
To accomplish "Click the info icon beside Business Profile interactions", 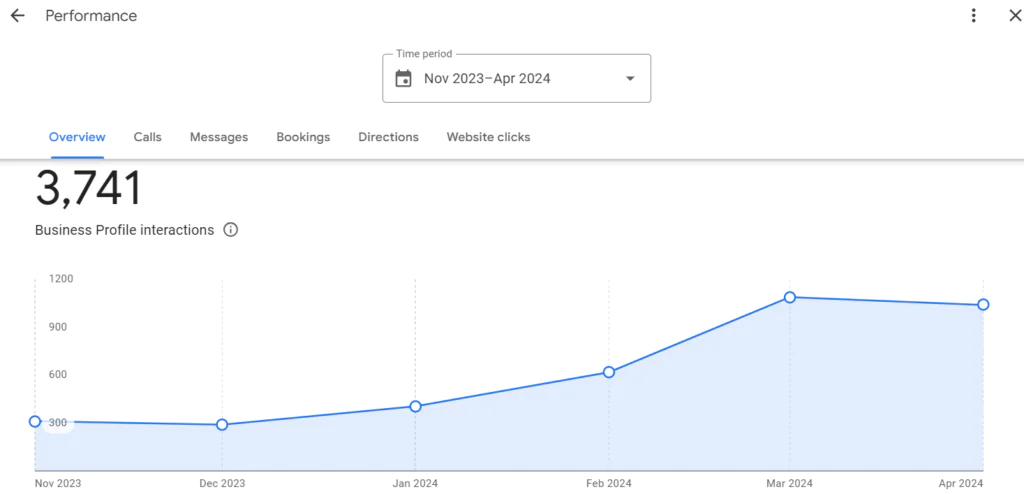I will pos(231,230).
